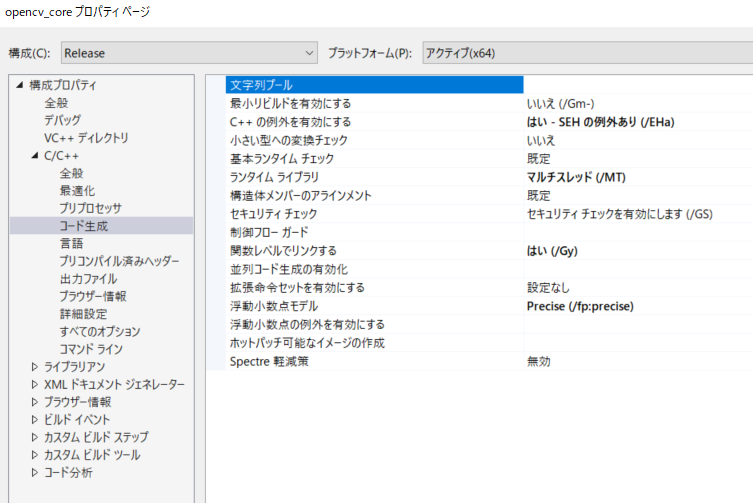Select 浮動小数点の例外を有効にする property

pos(307,324)
